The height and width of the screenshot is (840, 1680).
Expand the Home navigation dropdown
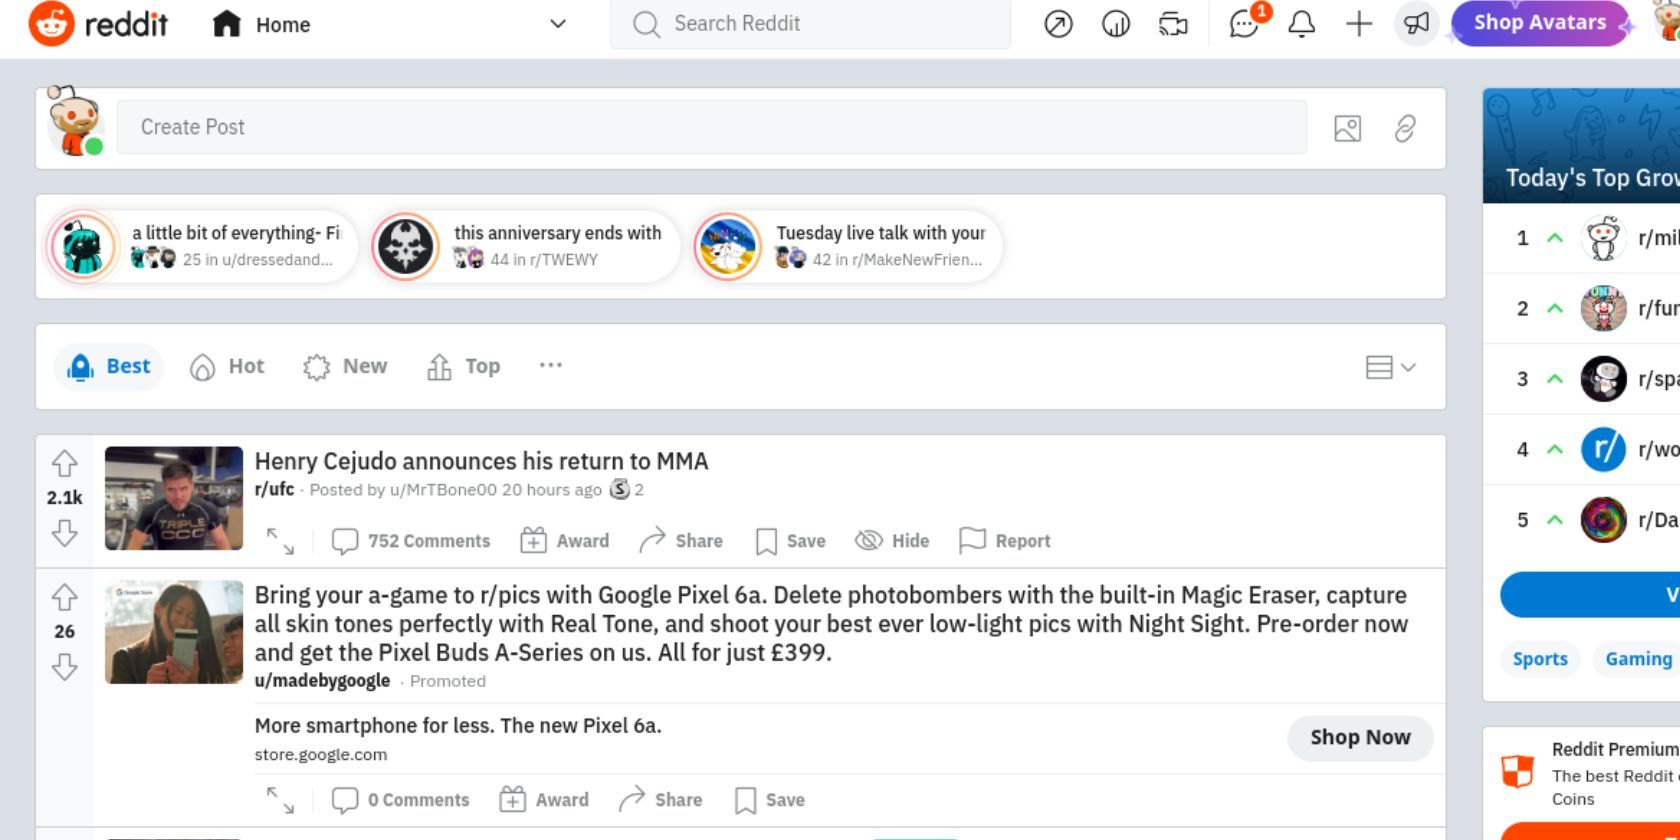click(x=558, y=24)
